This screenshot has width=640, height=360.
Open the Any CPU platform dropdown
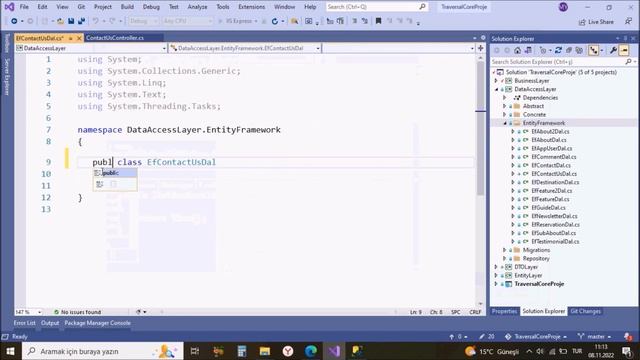pyautogui.click(x=187, y=21)
